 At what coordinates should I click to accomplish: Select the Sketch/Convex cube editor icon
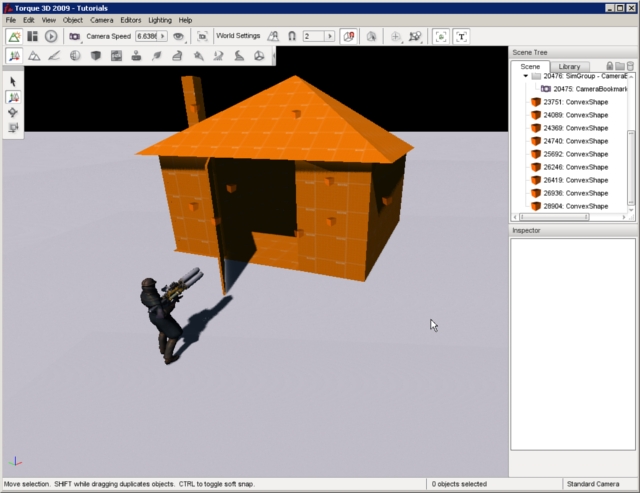pos(96,56)
